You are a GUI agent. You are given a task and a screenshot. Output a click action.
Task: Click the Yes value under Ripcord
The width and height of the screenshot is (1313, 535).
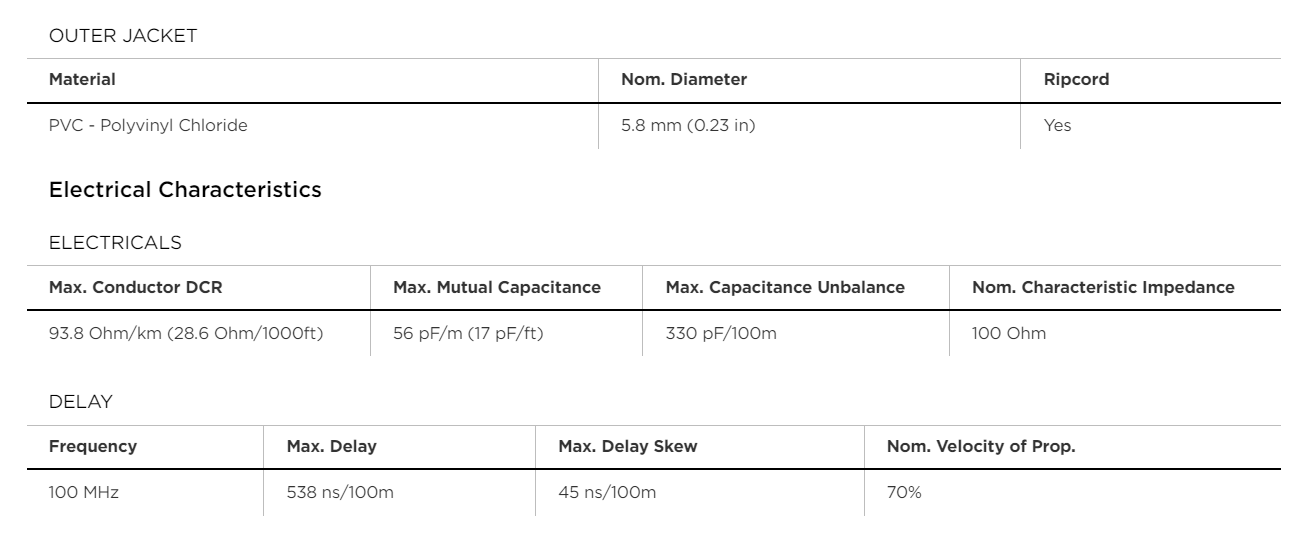[x=1057, y=126]
